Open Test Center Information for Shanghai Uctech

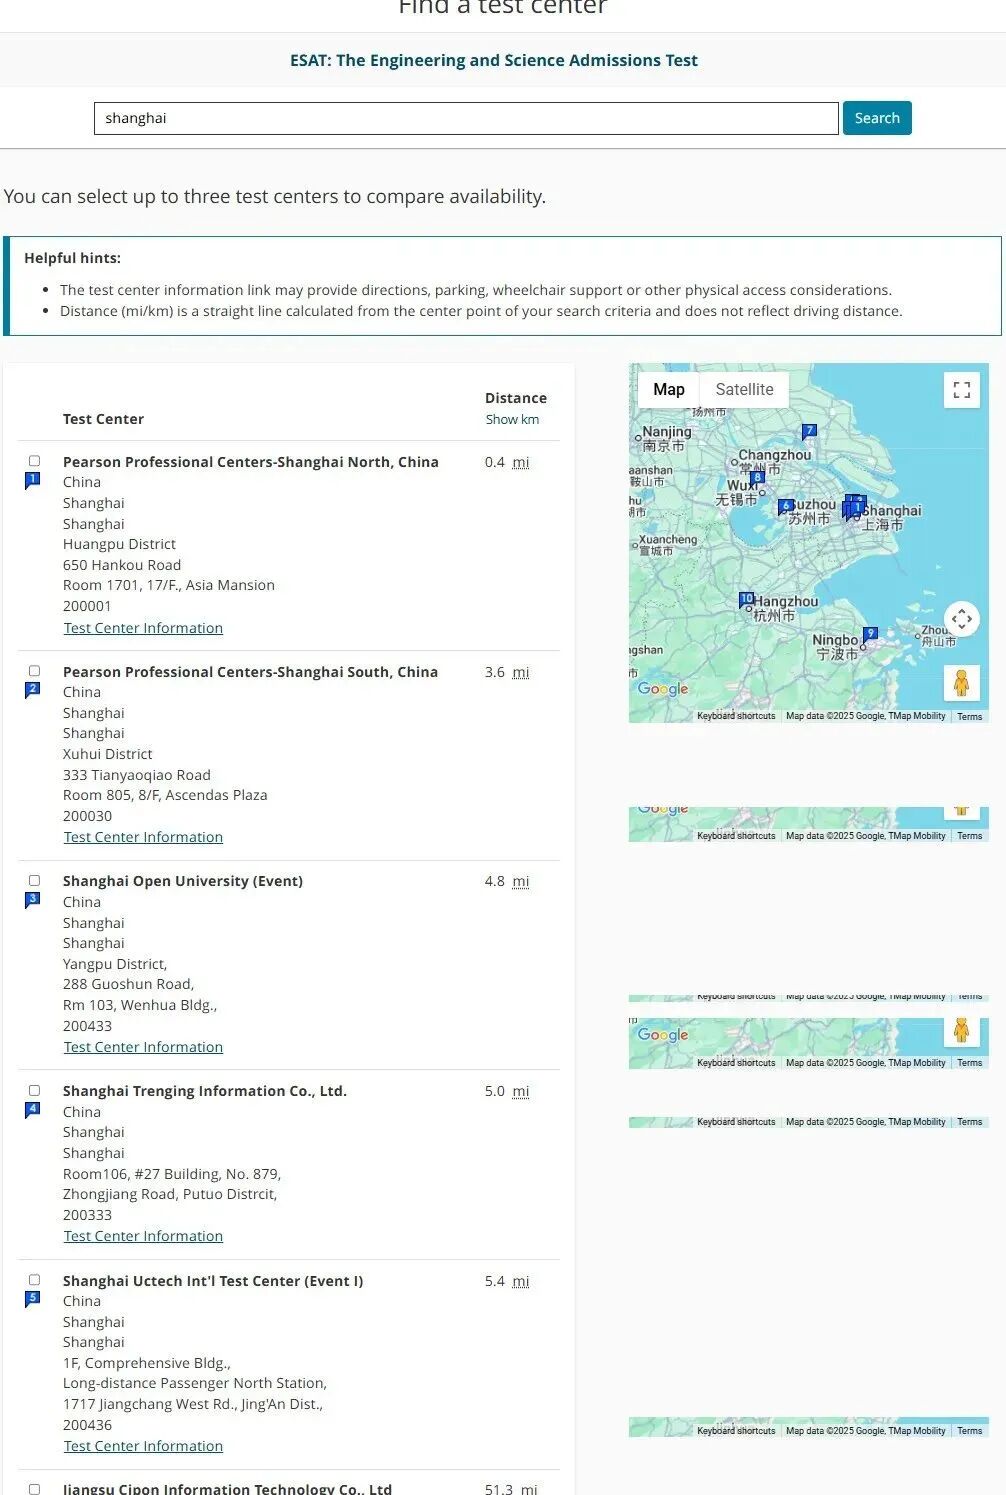[143, 1446]
